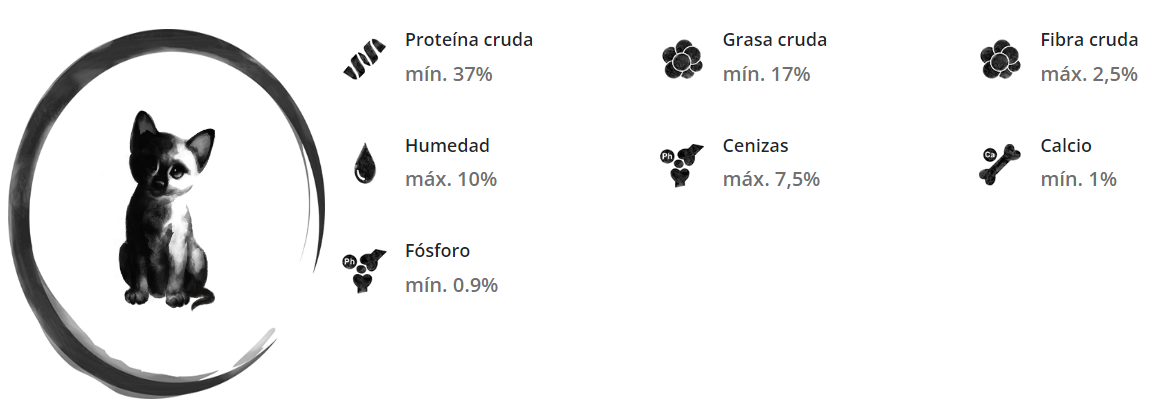Click the Humedad water drop icon
The height and width of the screenshot is (415, 1153).
(364, 164)
